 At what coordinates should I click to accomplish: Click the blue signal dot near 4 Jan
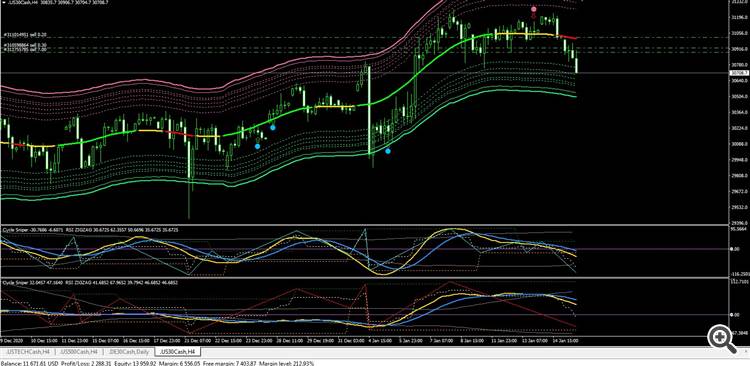coord(388,151)
